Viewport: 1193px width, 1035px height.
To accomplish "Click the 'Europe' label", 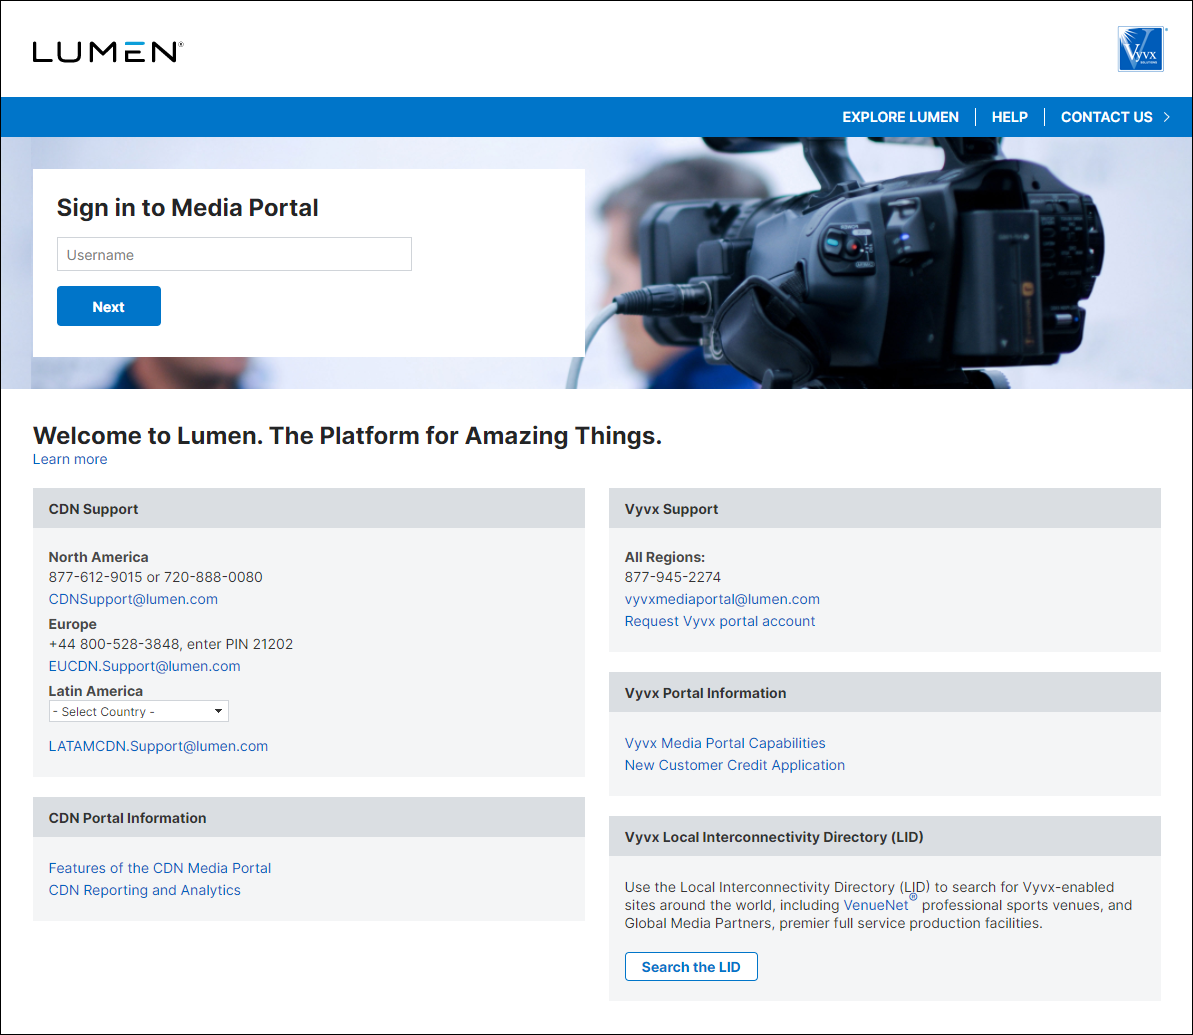I will point(72,624).
